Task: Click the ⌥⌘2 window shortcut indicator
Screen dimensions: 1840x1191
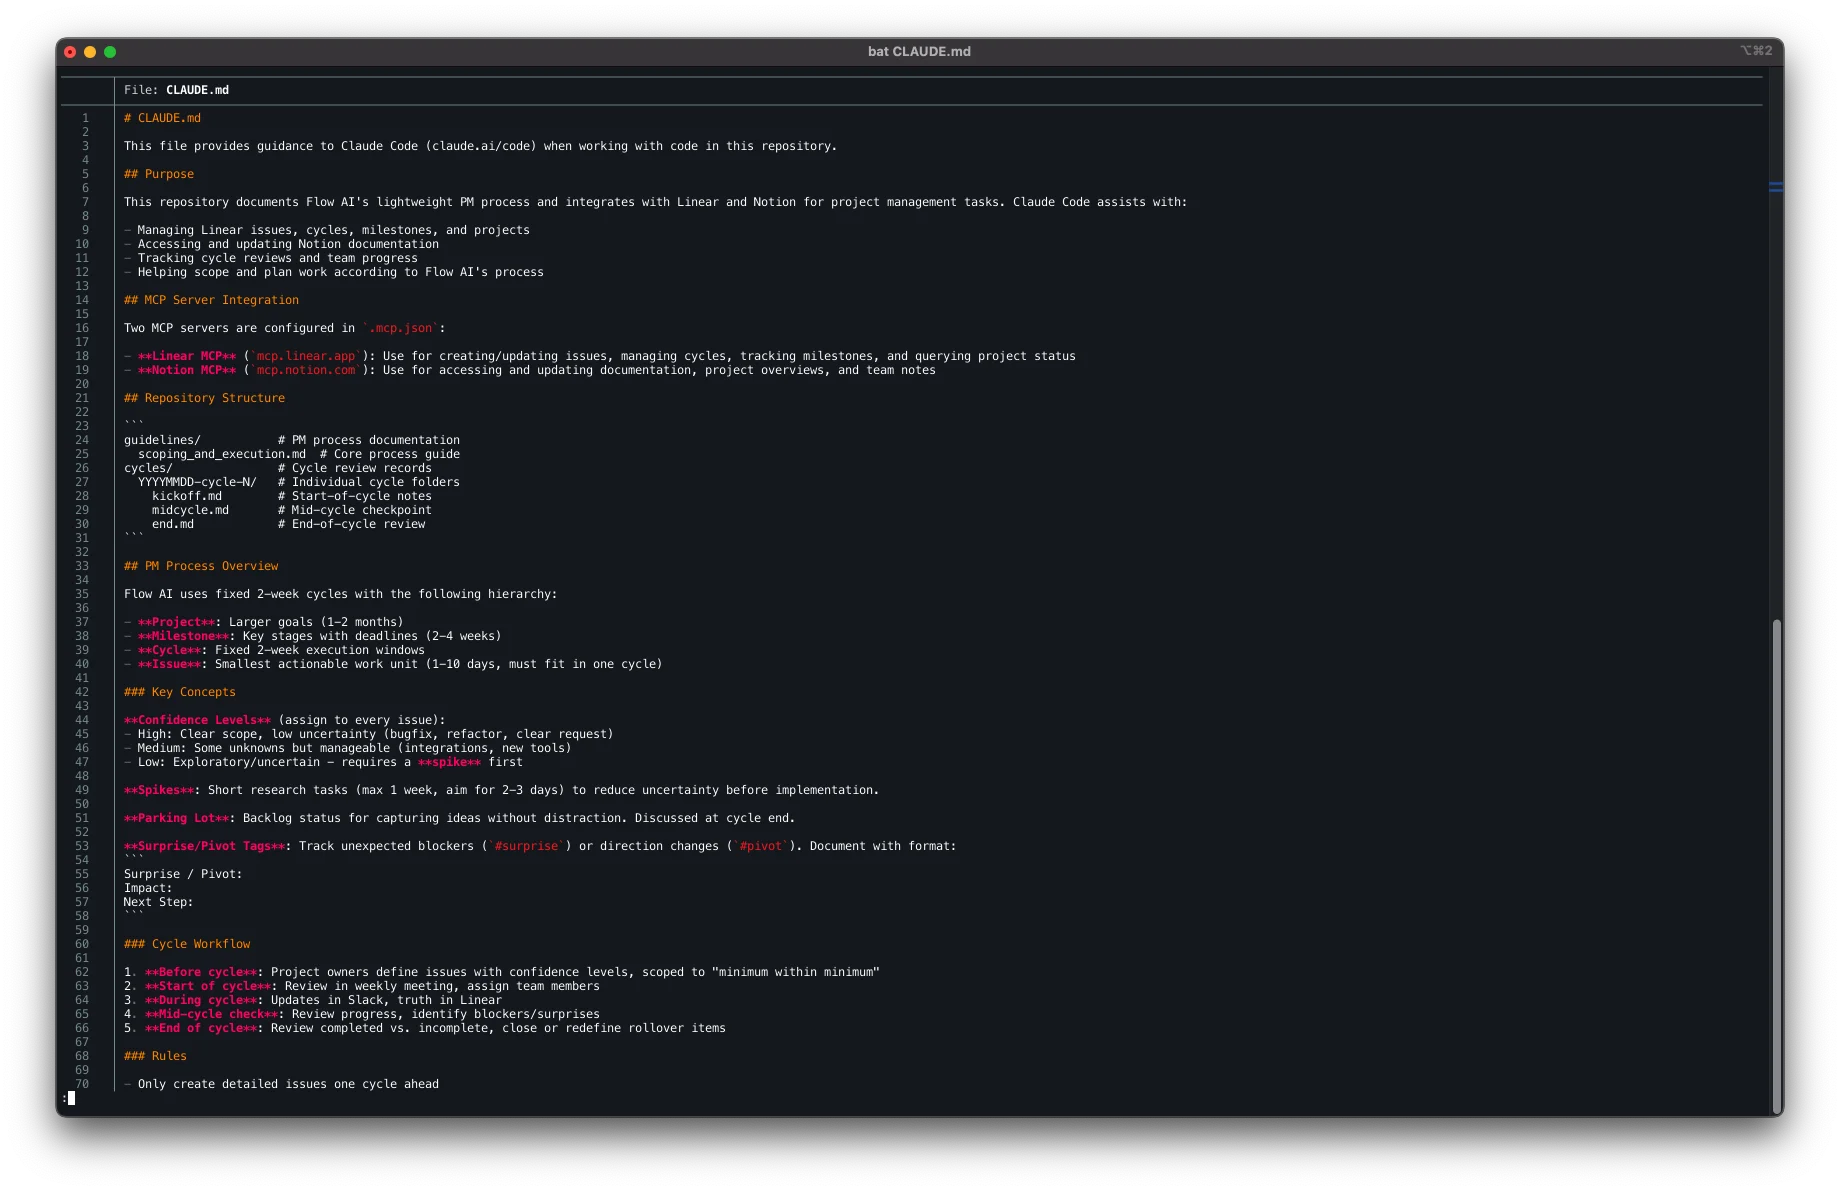Action: click(1755, 51)
